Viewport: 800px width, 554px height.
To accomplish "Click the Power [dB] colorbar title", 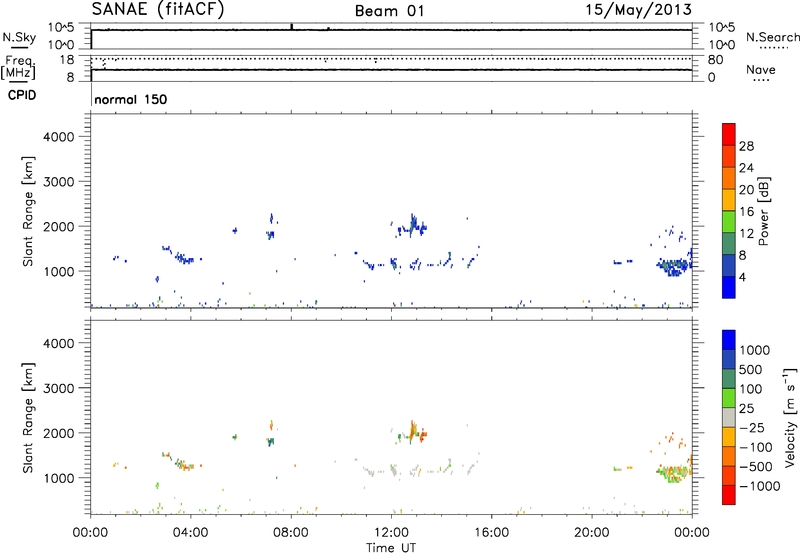I will pos(764,211).
